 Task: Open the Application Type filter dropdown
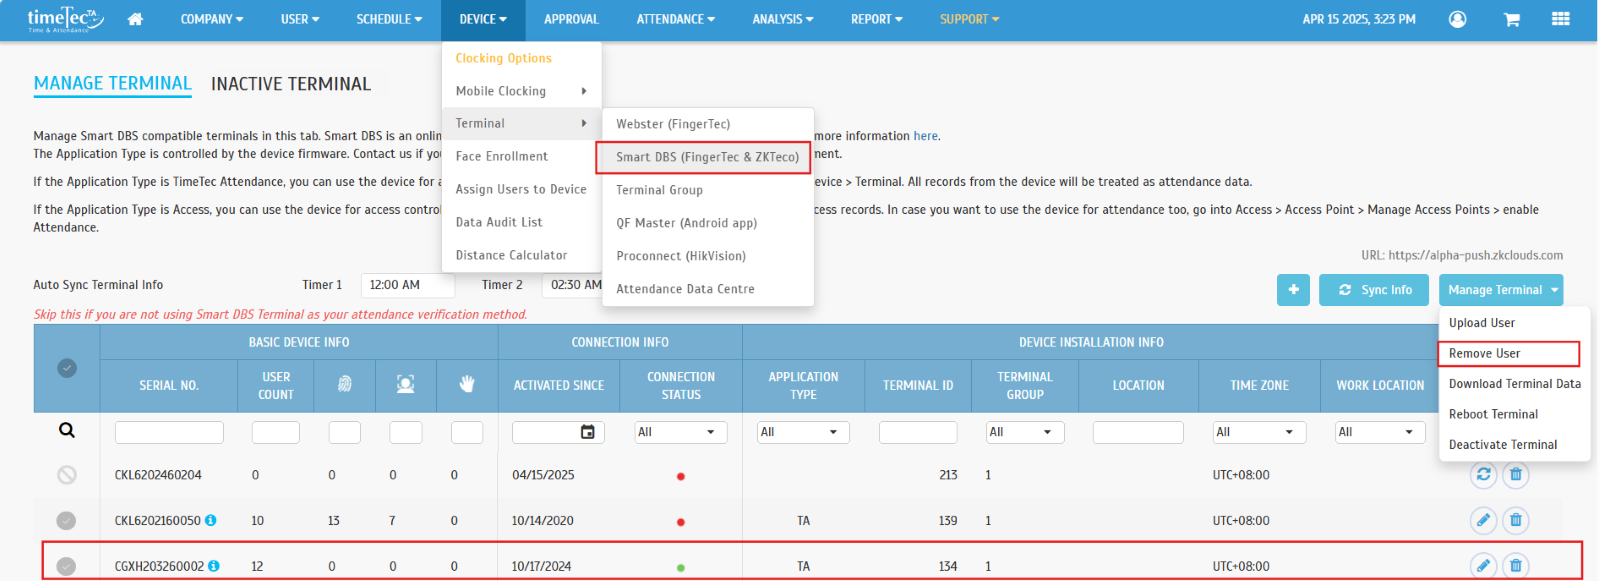[803, 432]
